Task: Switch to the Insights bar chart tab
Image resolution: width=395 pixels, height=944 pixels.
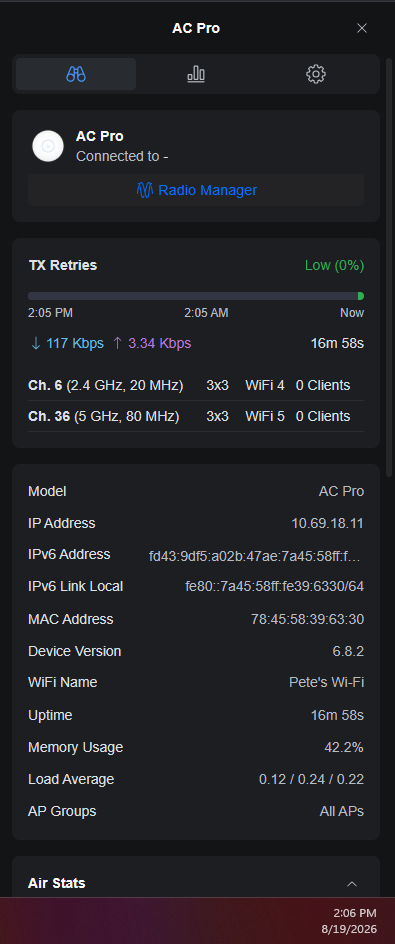Action: point(196,74)
